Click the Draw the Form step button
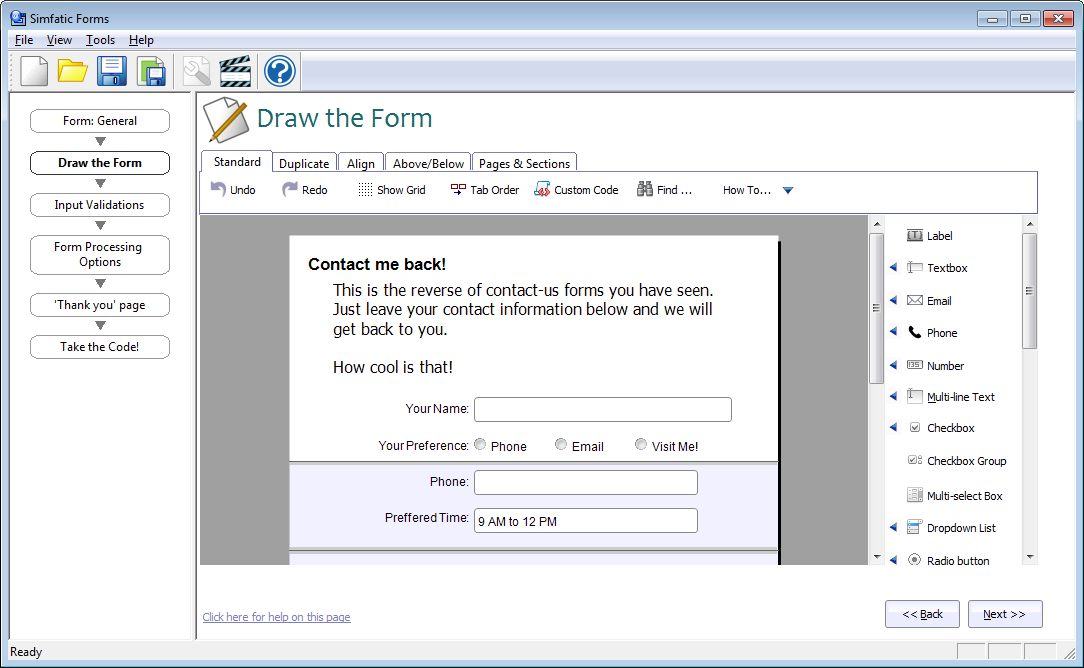The image size is (1084, 668). pyautogui.click(x=100, y=163)
